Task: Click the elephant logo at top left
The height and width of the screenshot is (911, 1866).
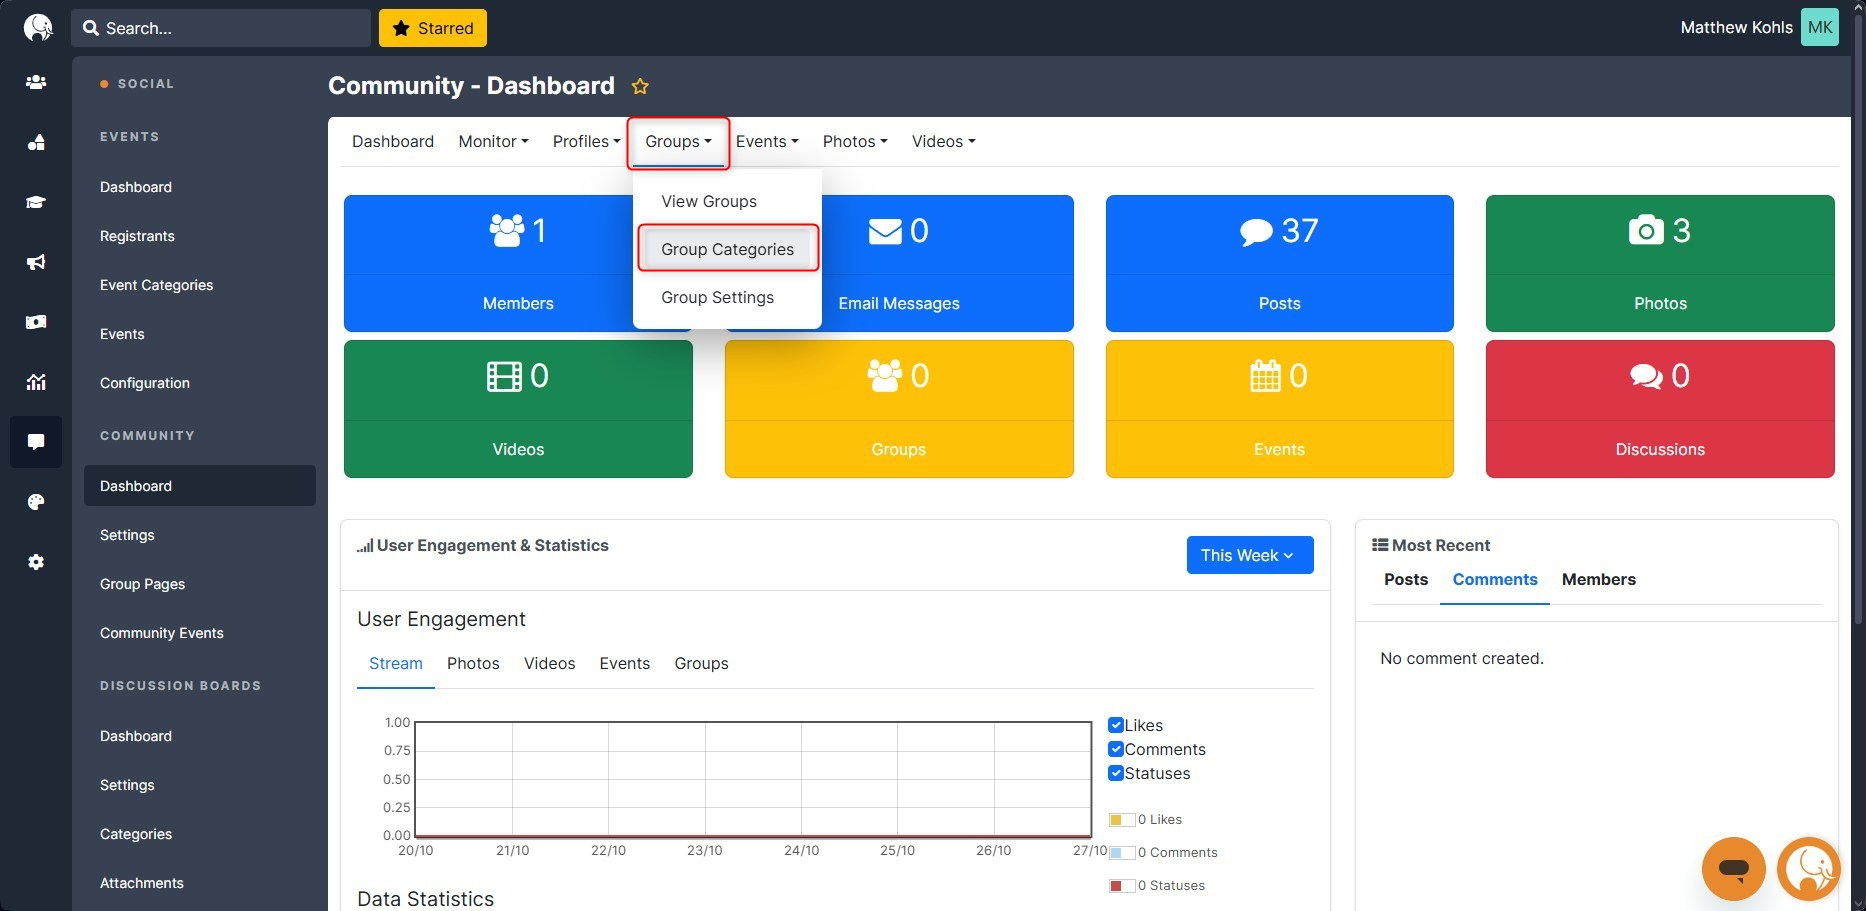Action: coord(38,28)
